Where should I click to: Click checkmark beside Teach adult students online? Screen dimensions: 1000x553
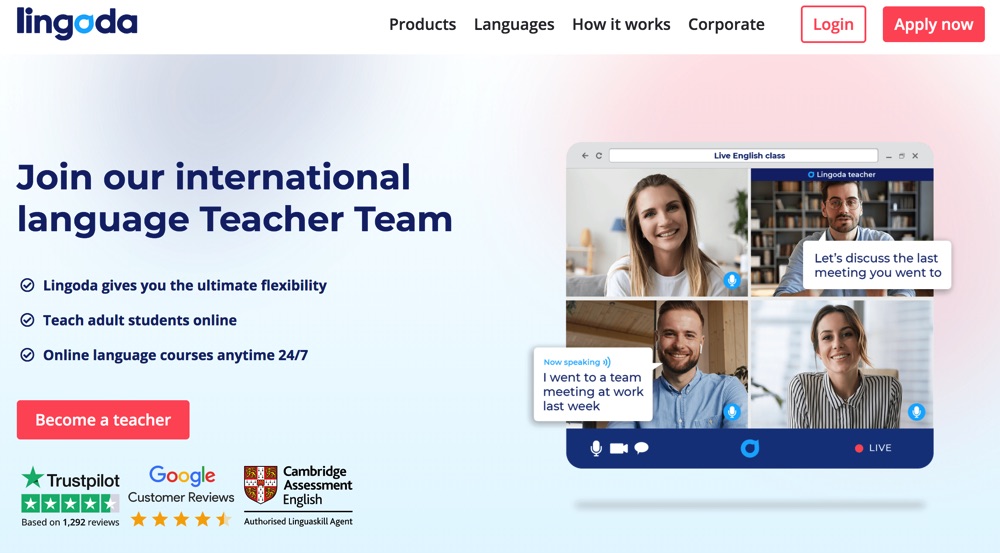(x=27, y=320)
